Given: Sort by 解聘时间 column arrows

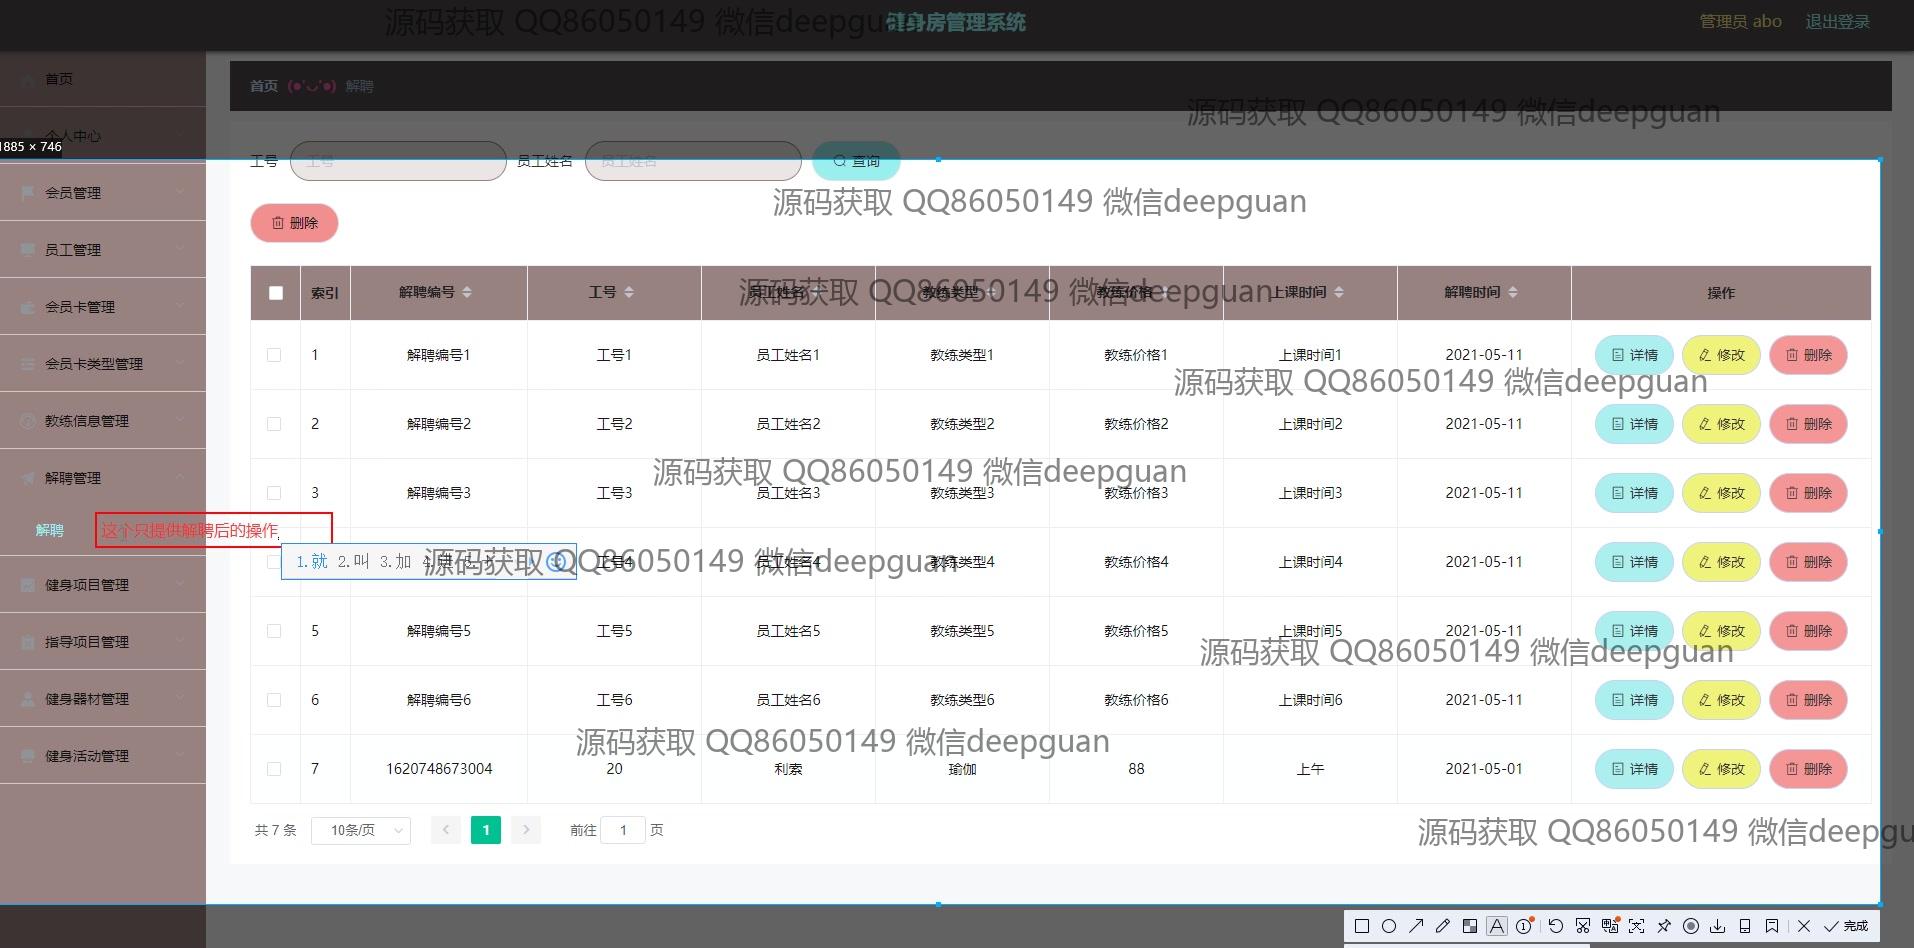Looking at the screenshot, I should [x=1512, y=293].
